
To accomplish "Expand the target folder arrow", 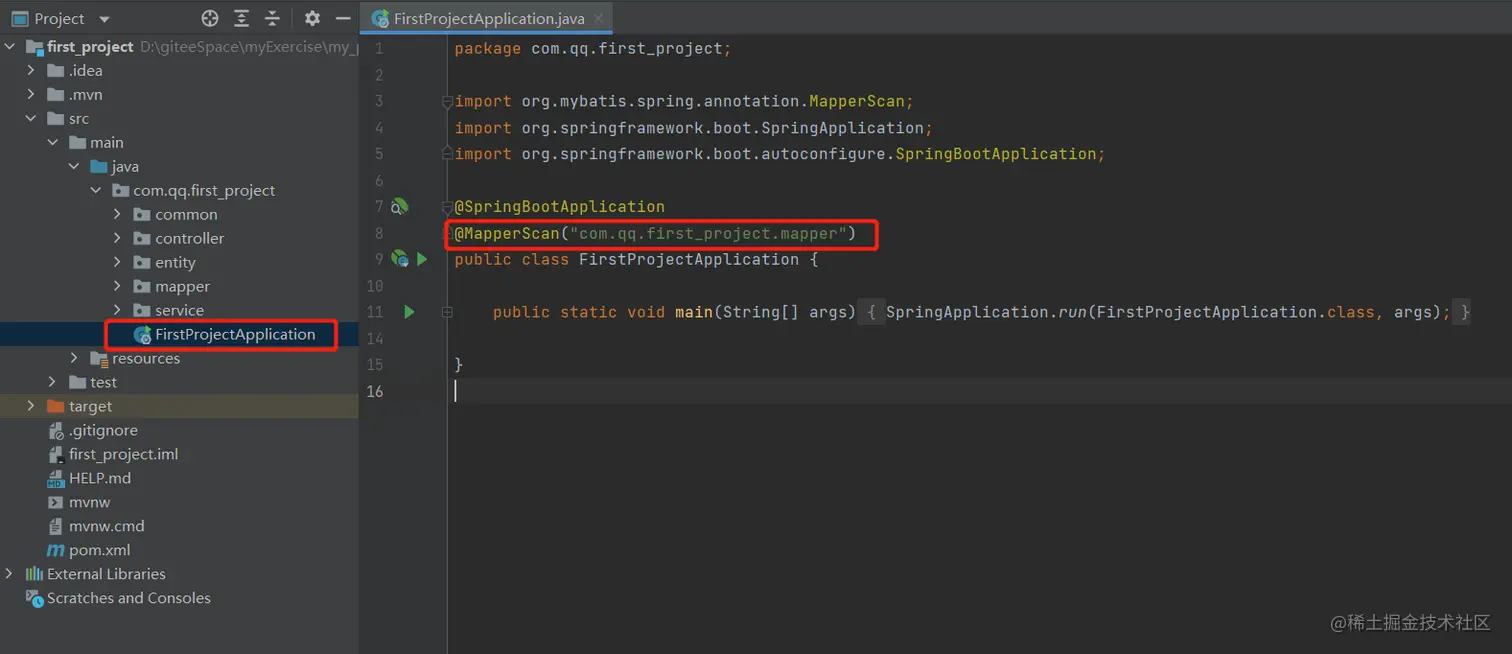I will click(x=31, y=406).
